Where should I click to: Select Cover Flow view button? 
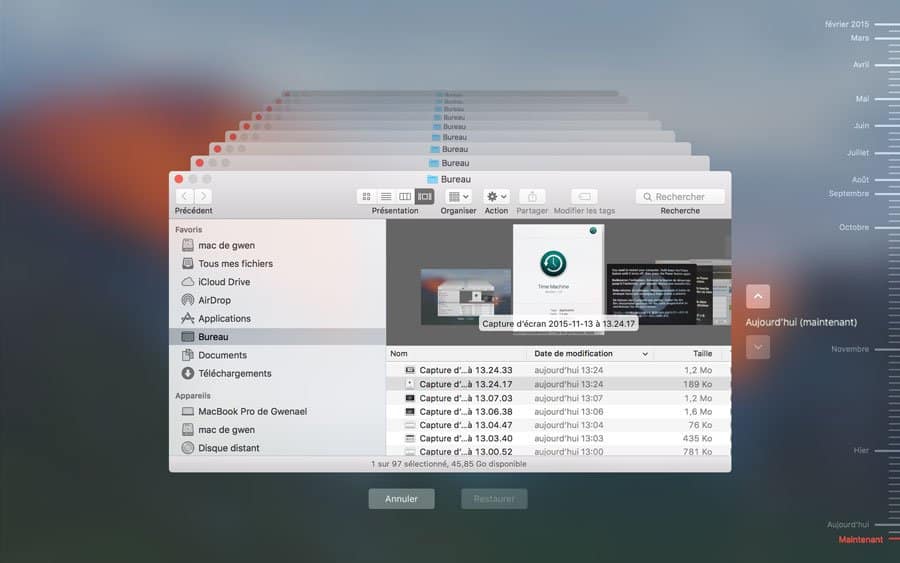click(x=425, y=197)
